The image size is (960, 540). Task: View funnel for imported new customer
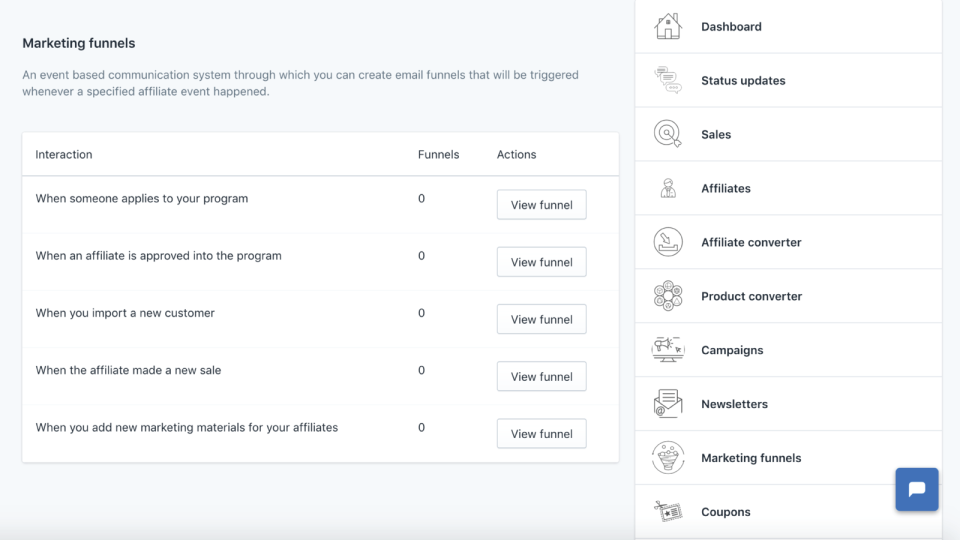[541, 319]
